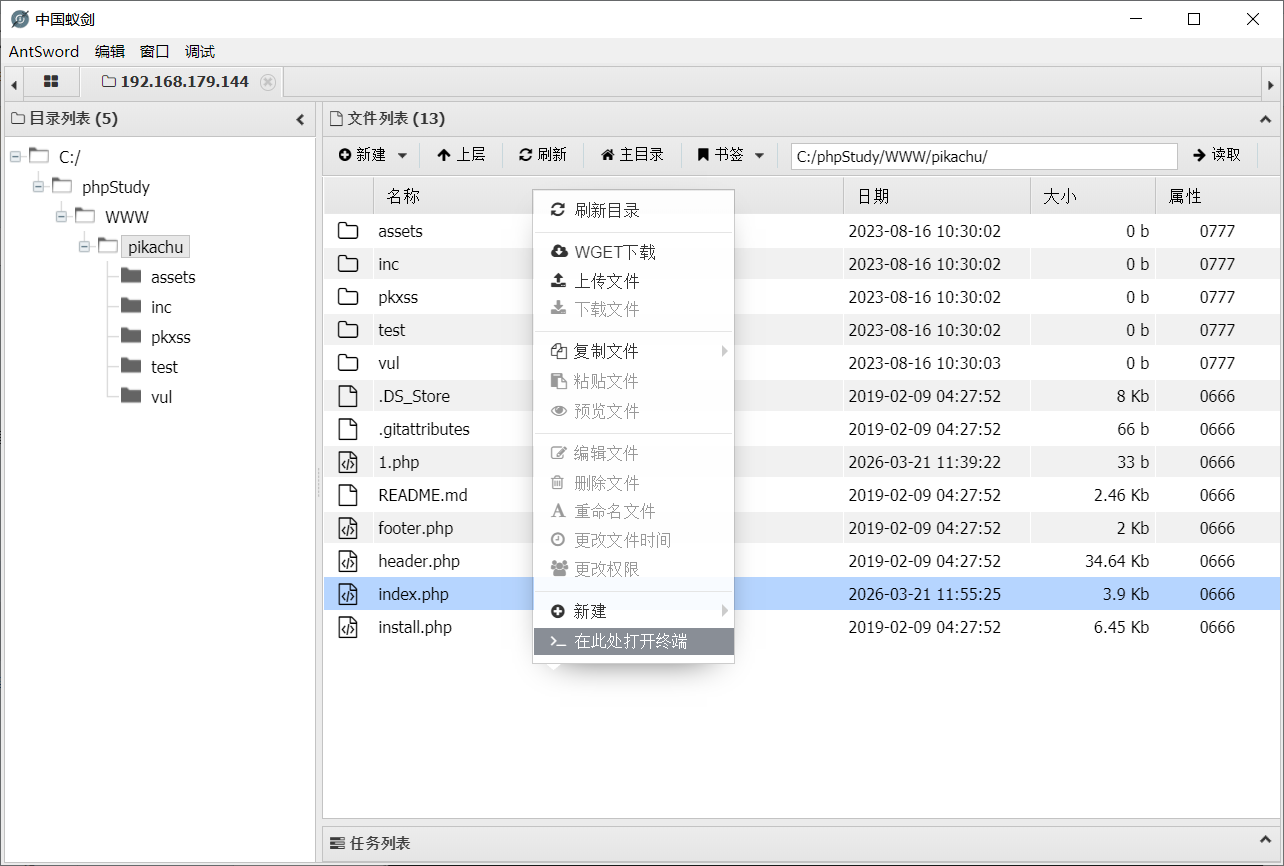Click the test folder icon in file list
Screen dimensions: 1284x866
pos(348,330)
